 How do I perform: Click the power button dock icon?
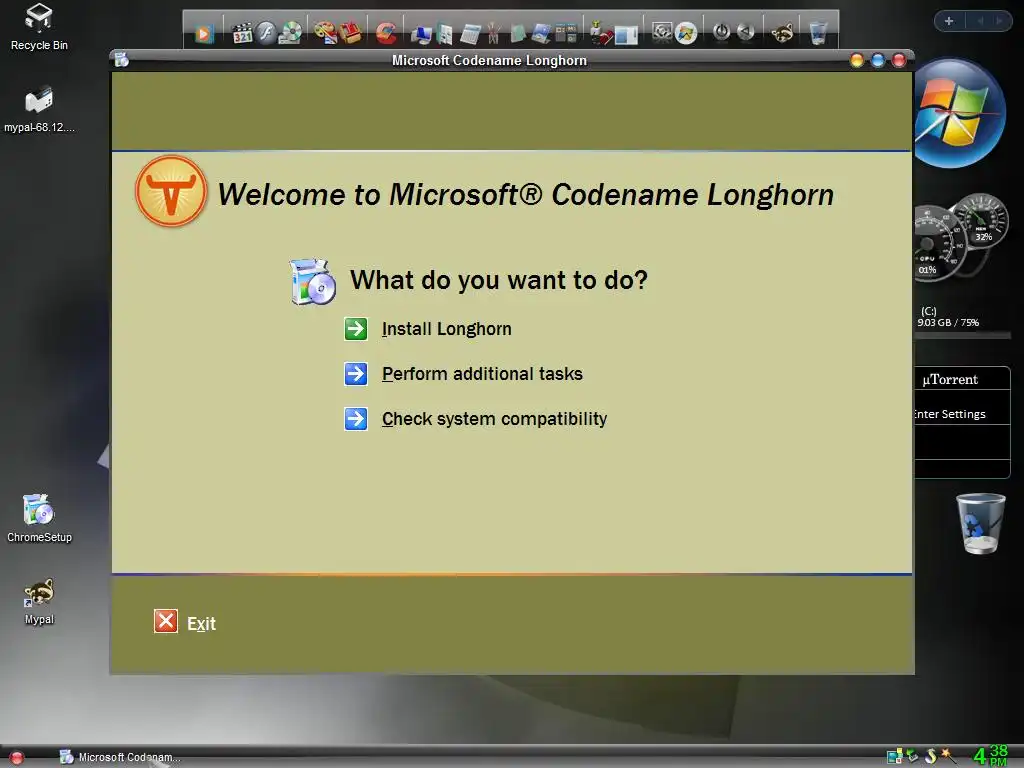[x=722, y=31]
